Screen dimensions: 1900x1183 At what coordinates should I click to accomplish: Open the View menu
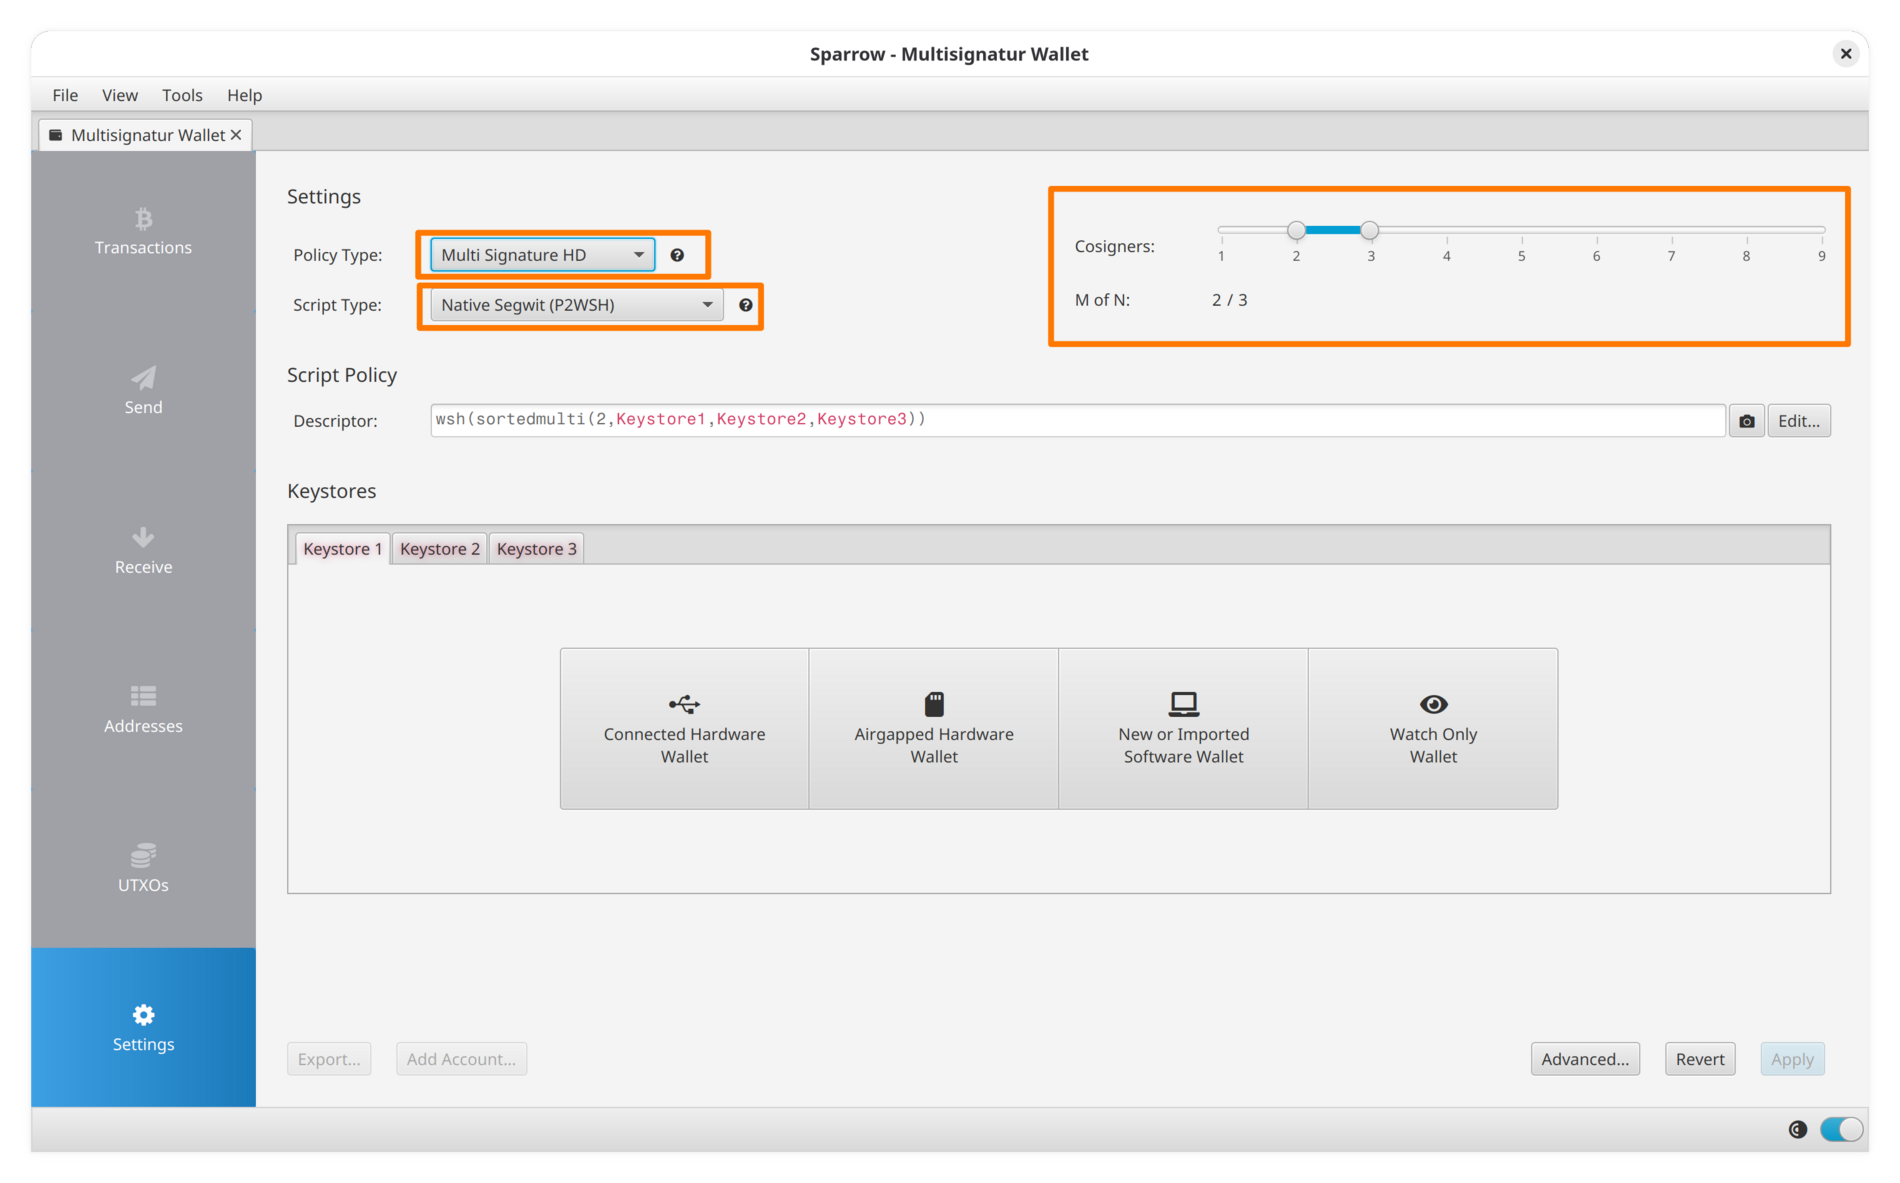[120, 95]
